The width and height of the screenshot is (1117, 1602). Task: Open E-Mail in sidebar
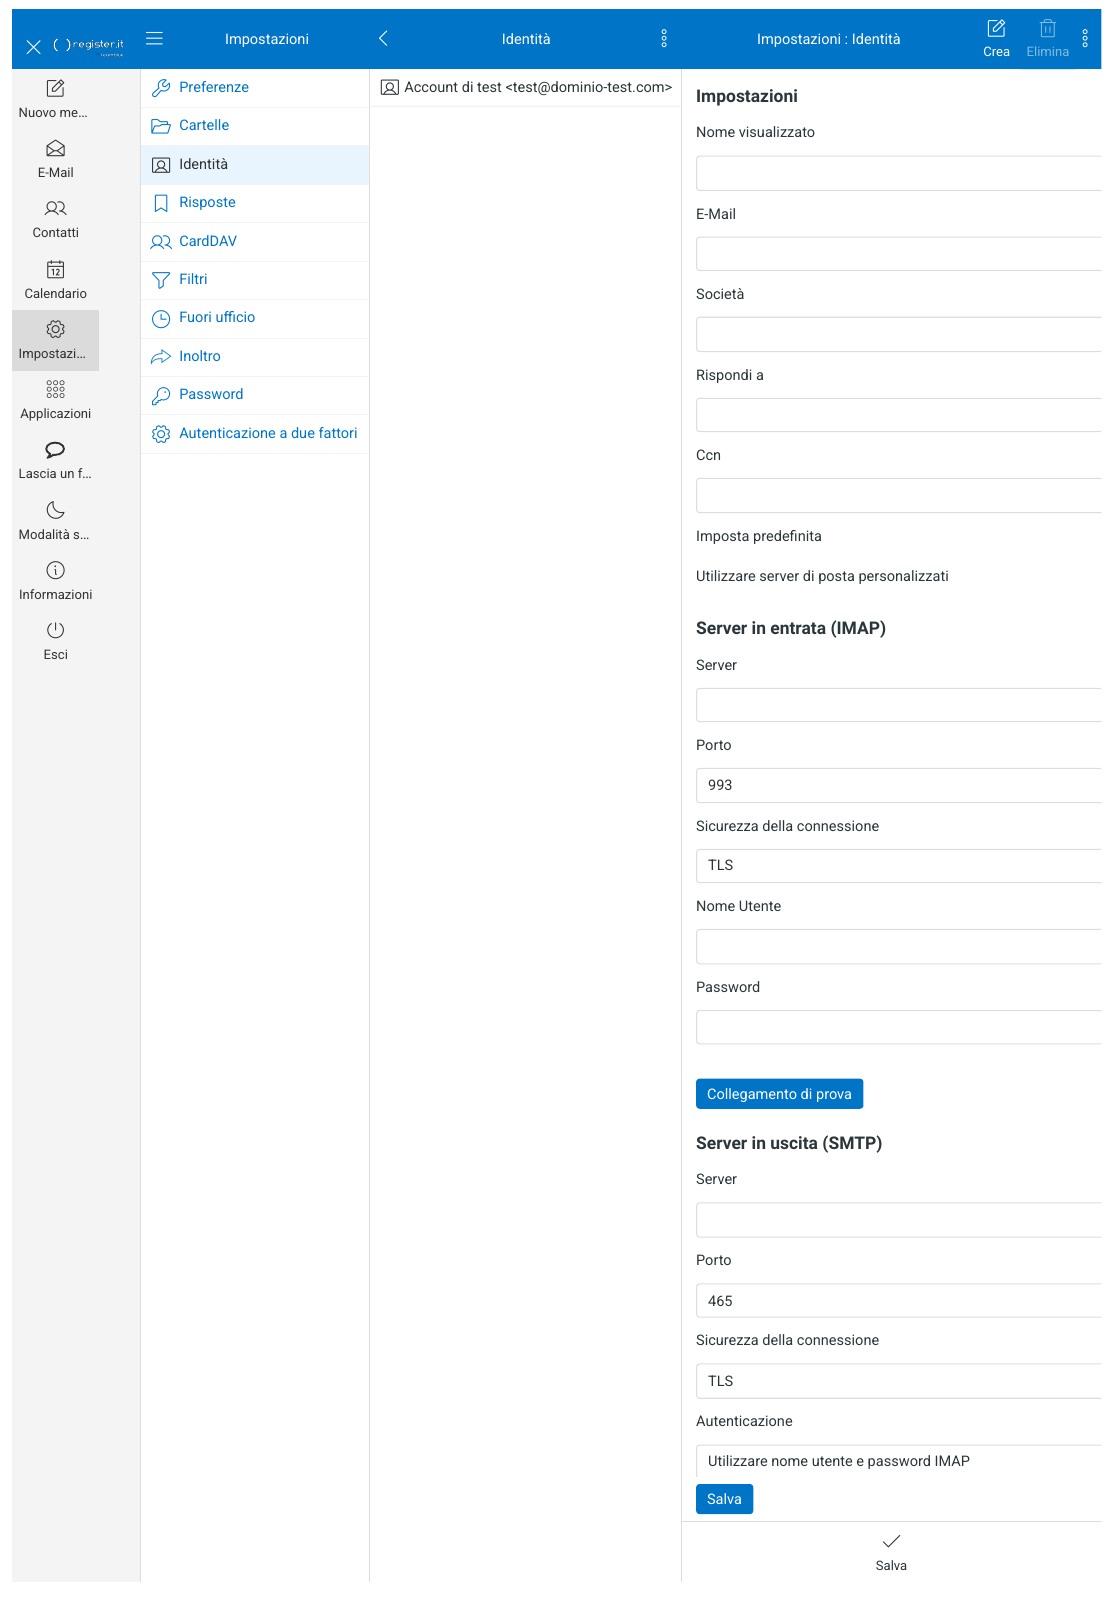(x=56, y=159)
